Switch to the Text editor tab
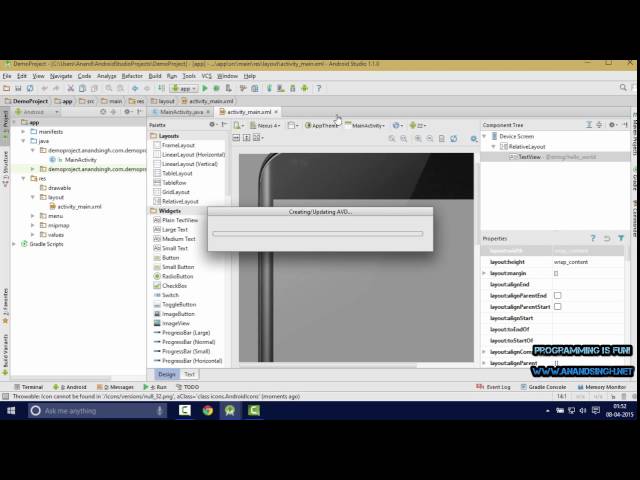 189,374
